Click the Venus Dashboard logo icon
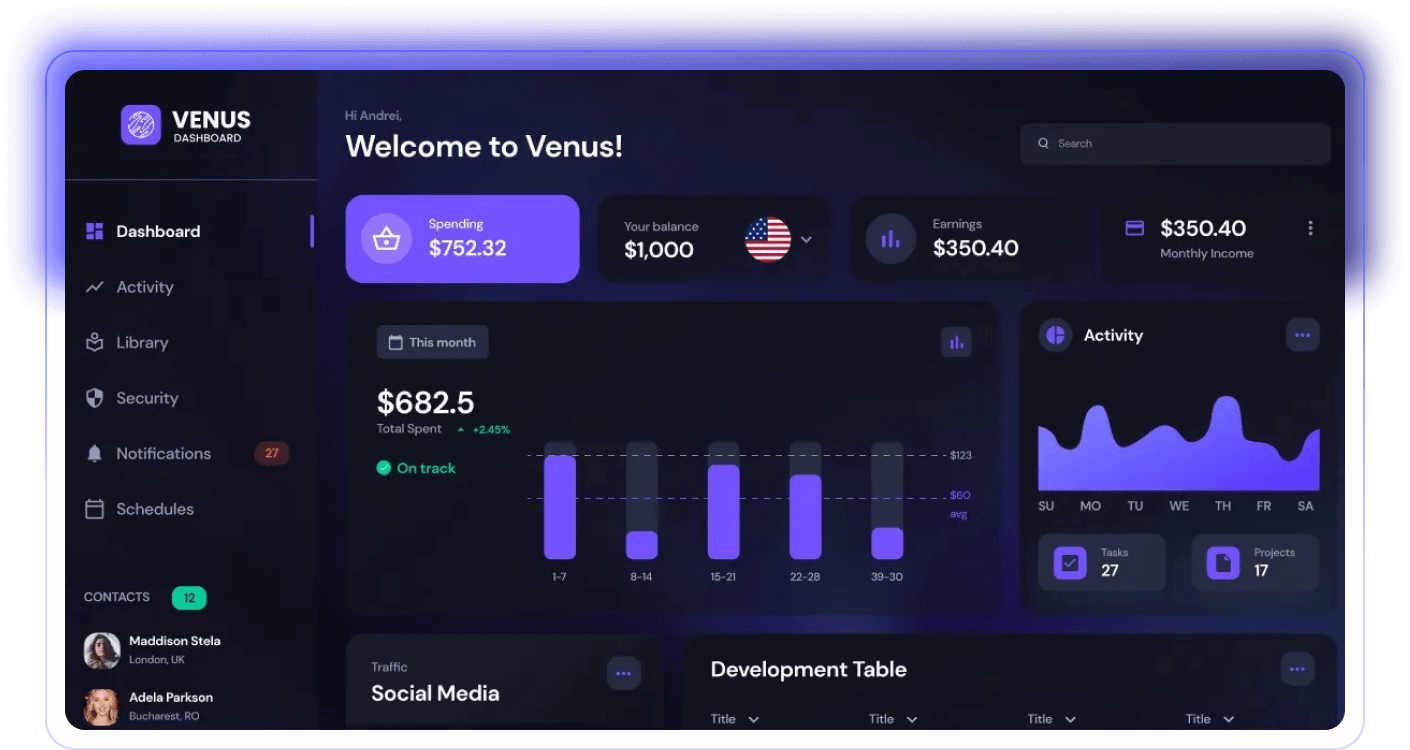The image size is (1410, 750). tap(141, 125)
